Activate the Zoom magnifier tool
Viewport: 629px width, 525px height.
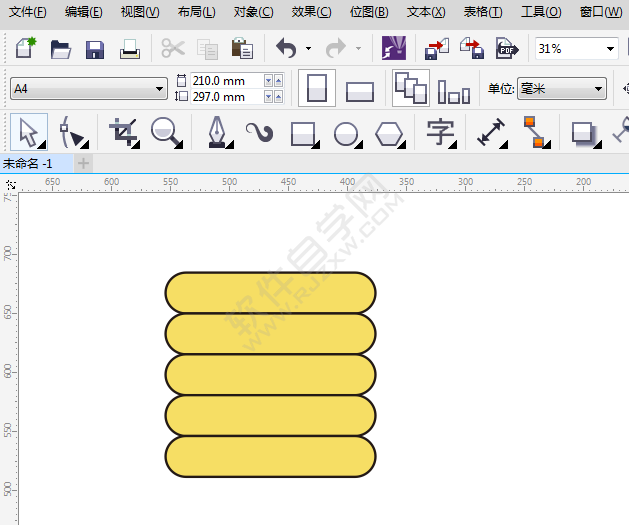click(x=166, y=132)
